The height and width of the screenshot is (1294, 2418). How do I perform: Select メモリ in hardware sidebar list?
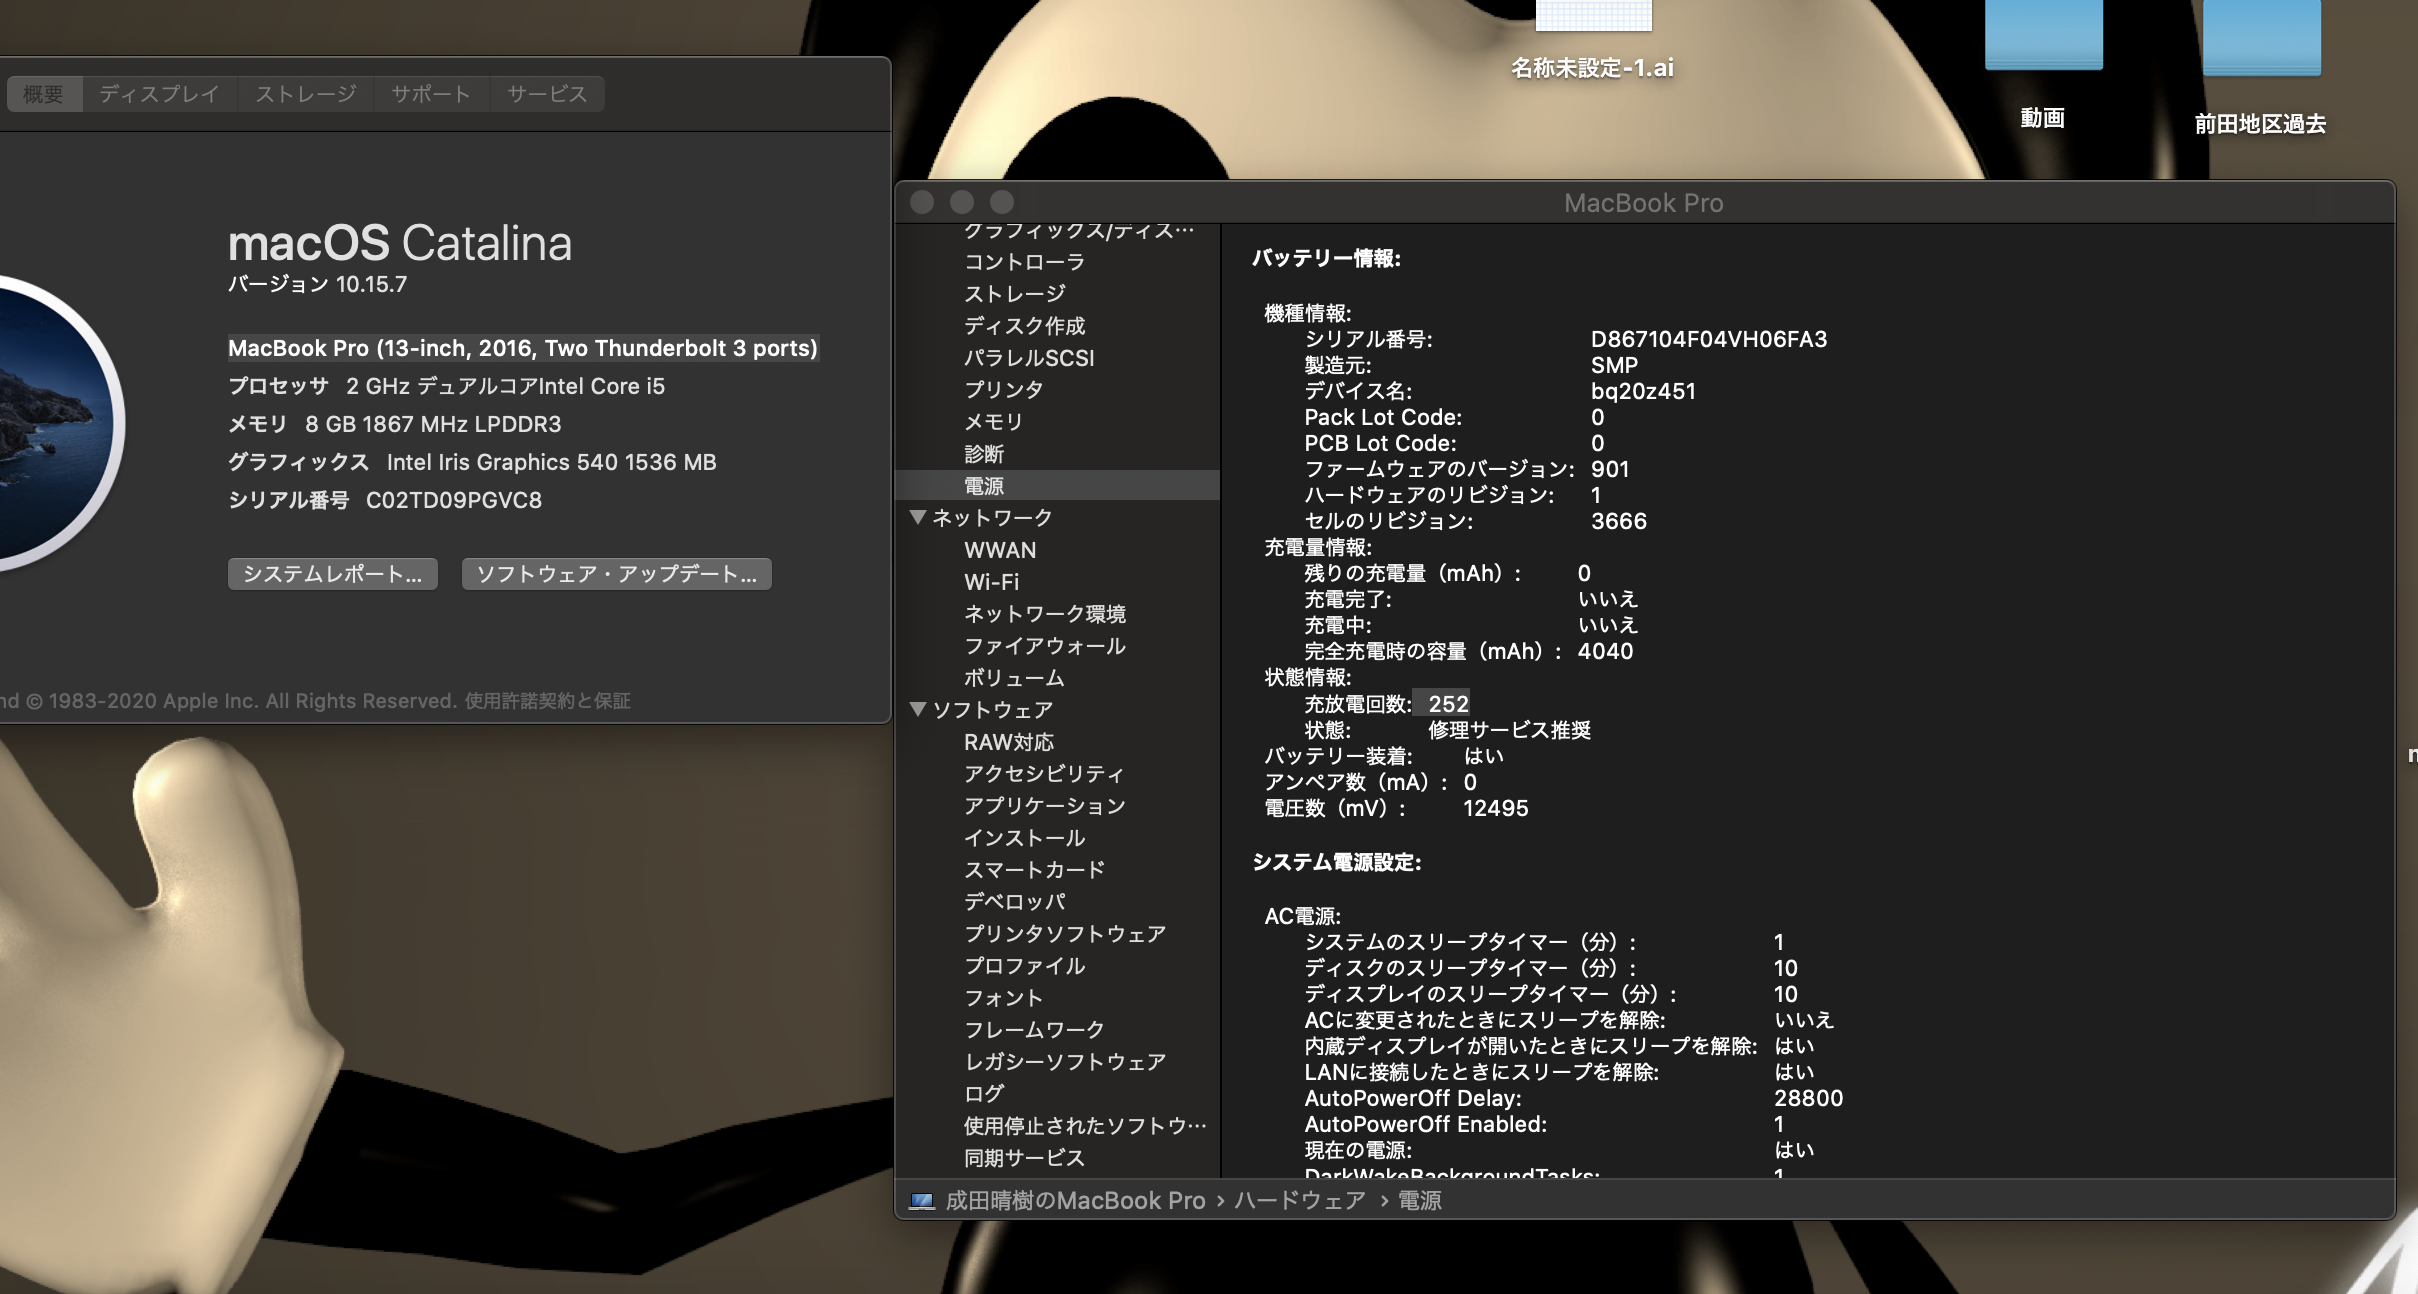[993, 422]
